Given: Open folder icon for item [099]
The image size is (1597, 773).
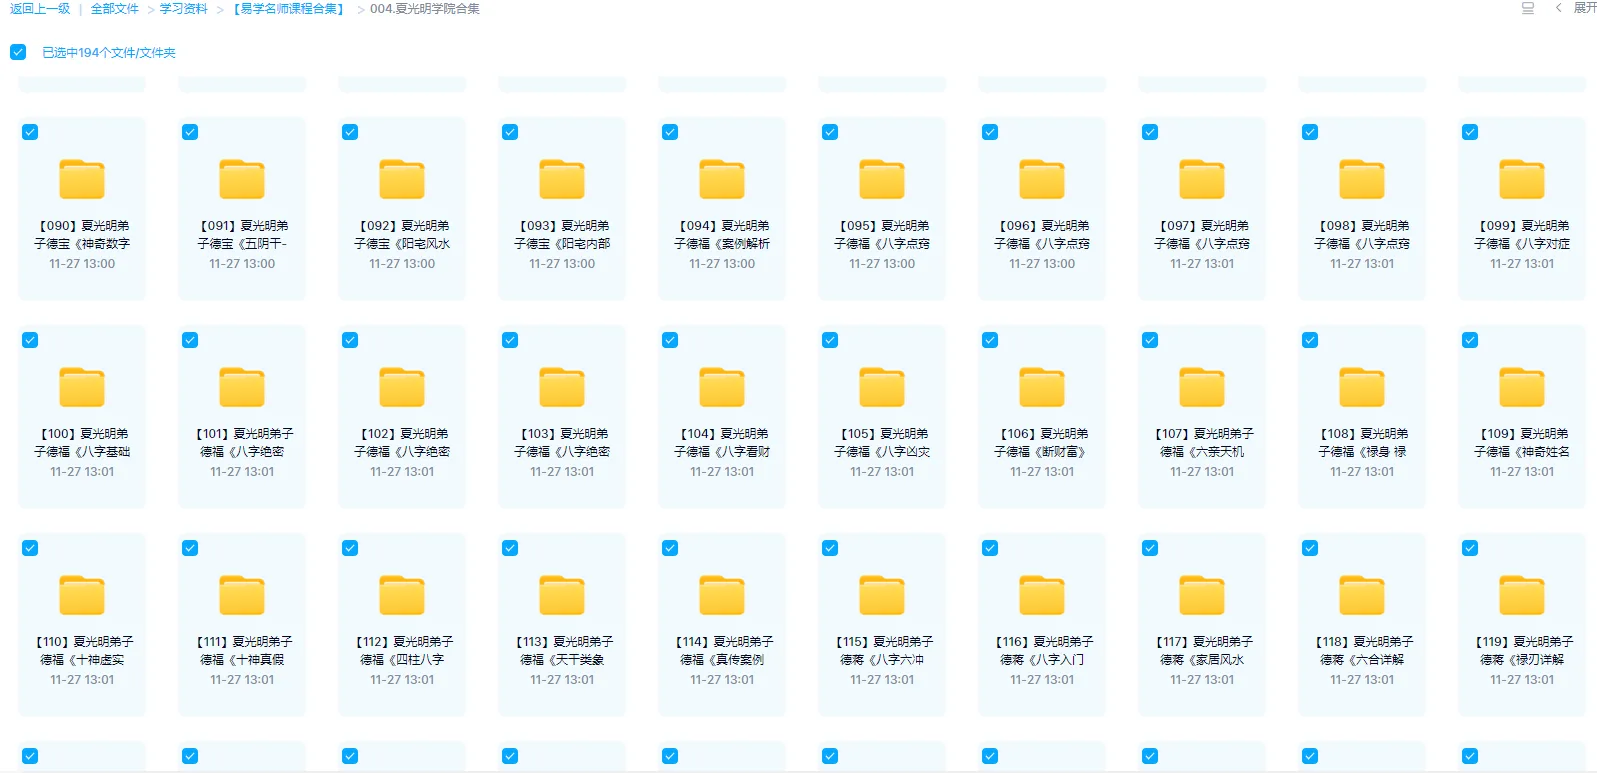Looking at the screenshot, I should (1522, 180).
